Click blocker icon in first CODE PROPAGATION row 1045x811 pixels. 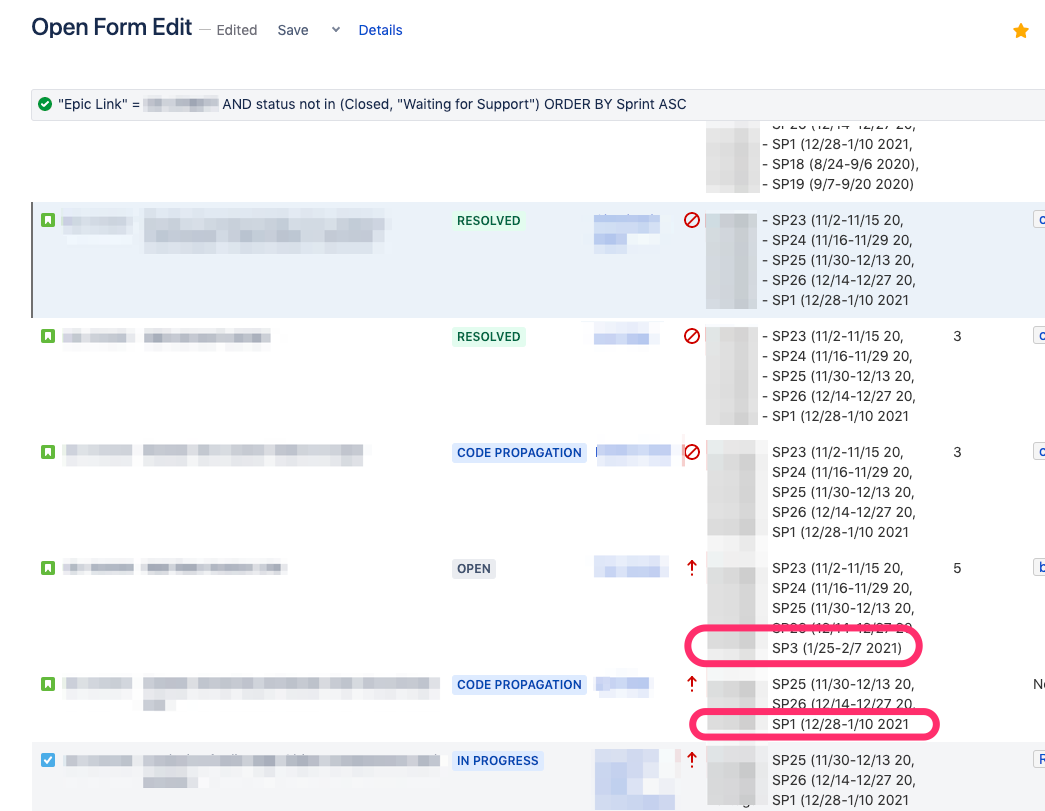[x=692, y=452]
